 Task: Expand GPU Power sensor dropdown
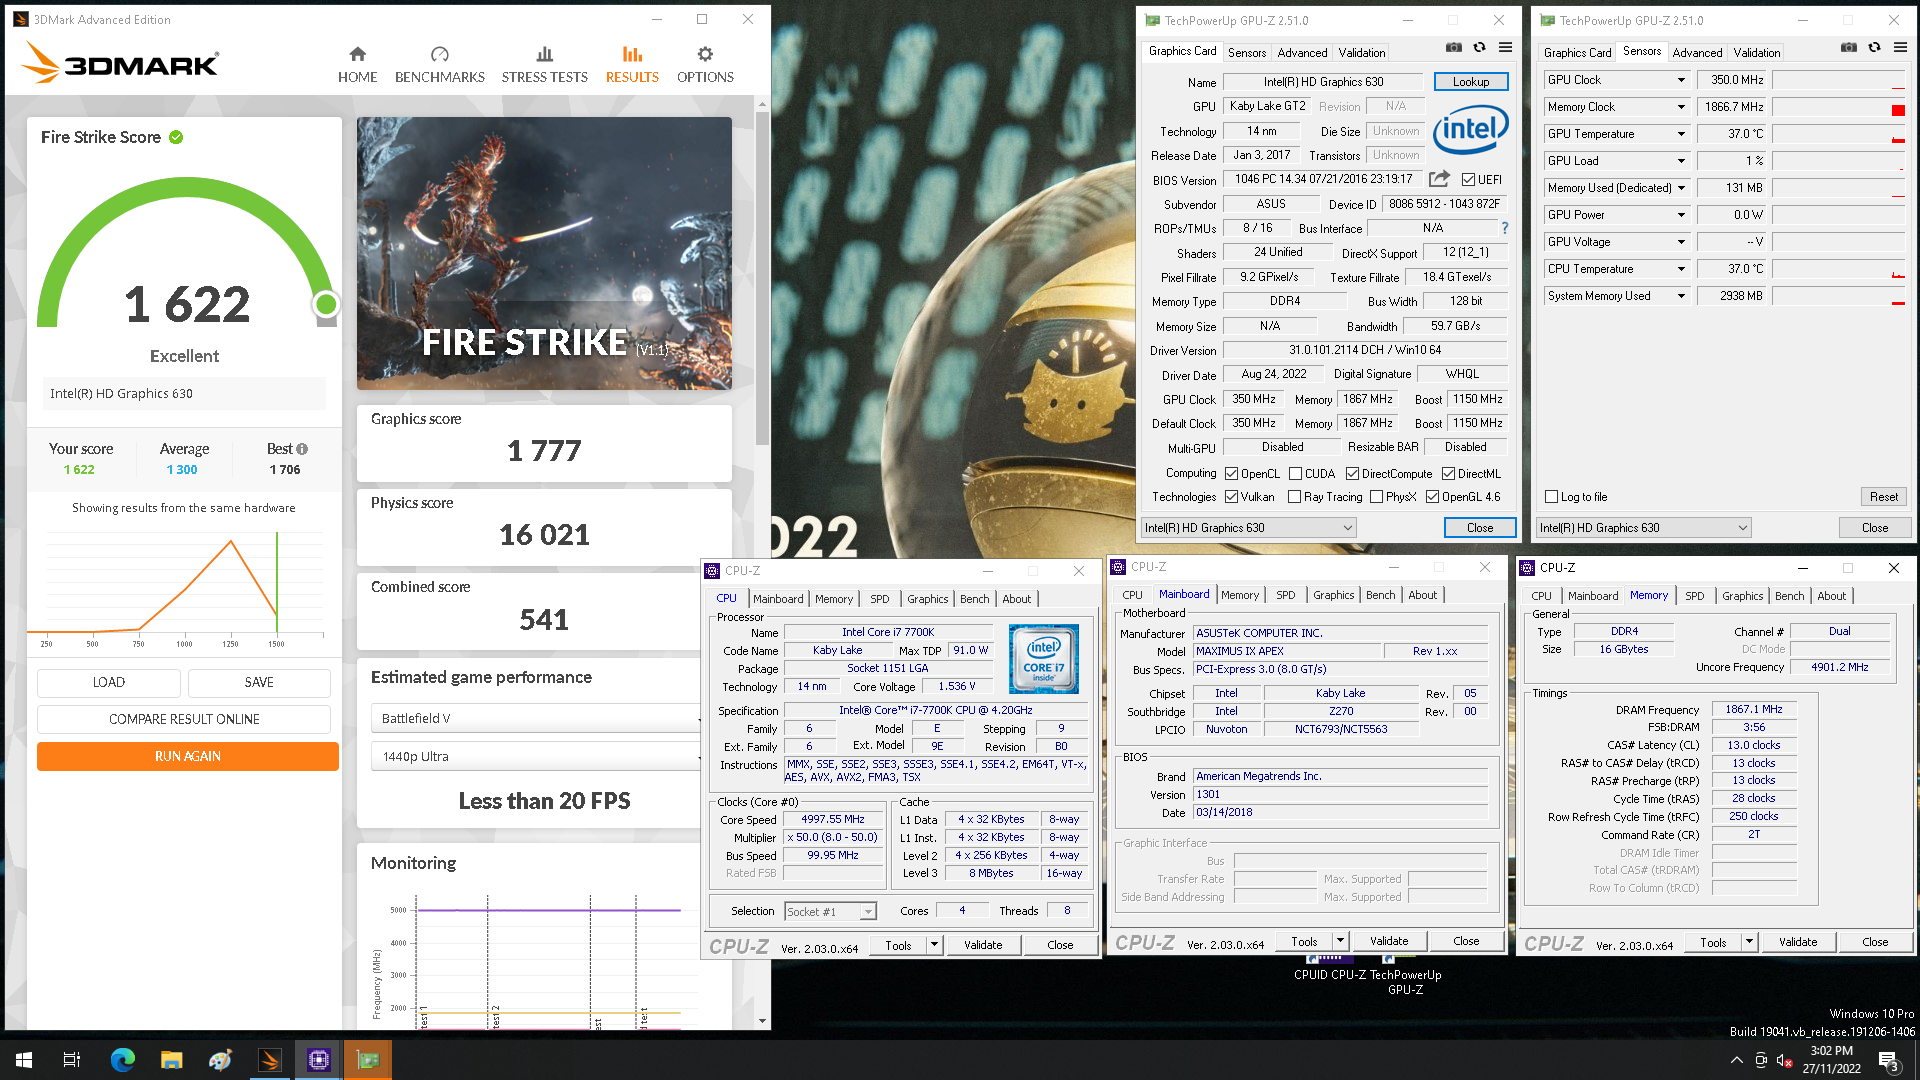point(1681,215)
